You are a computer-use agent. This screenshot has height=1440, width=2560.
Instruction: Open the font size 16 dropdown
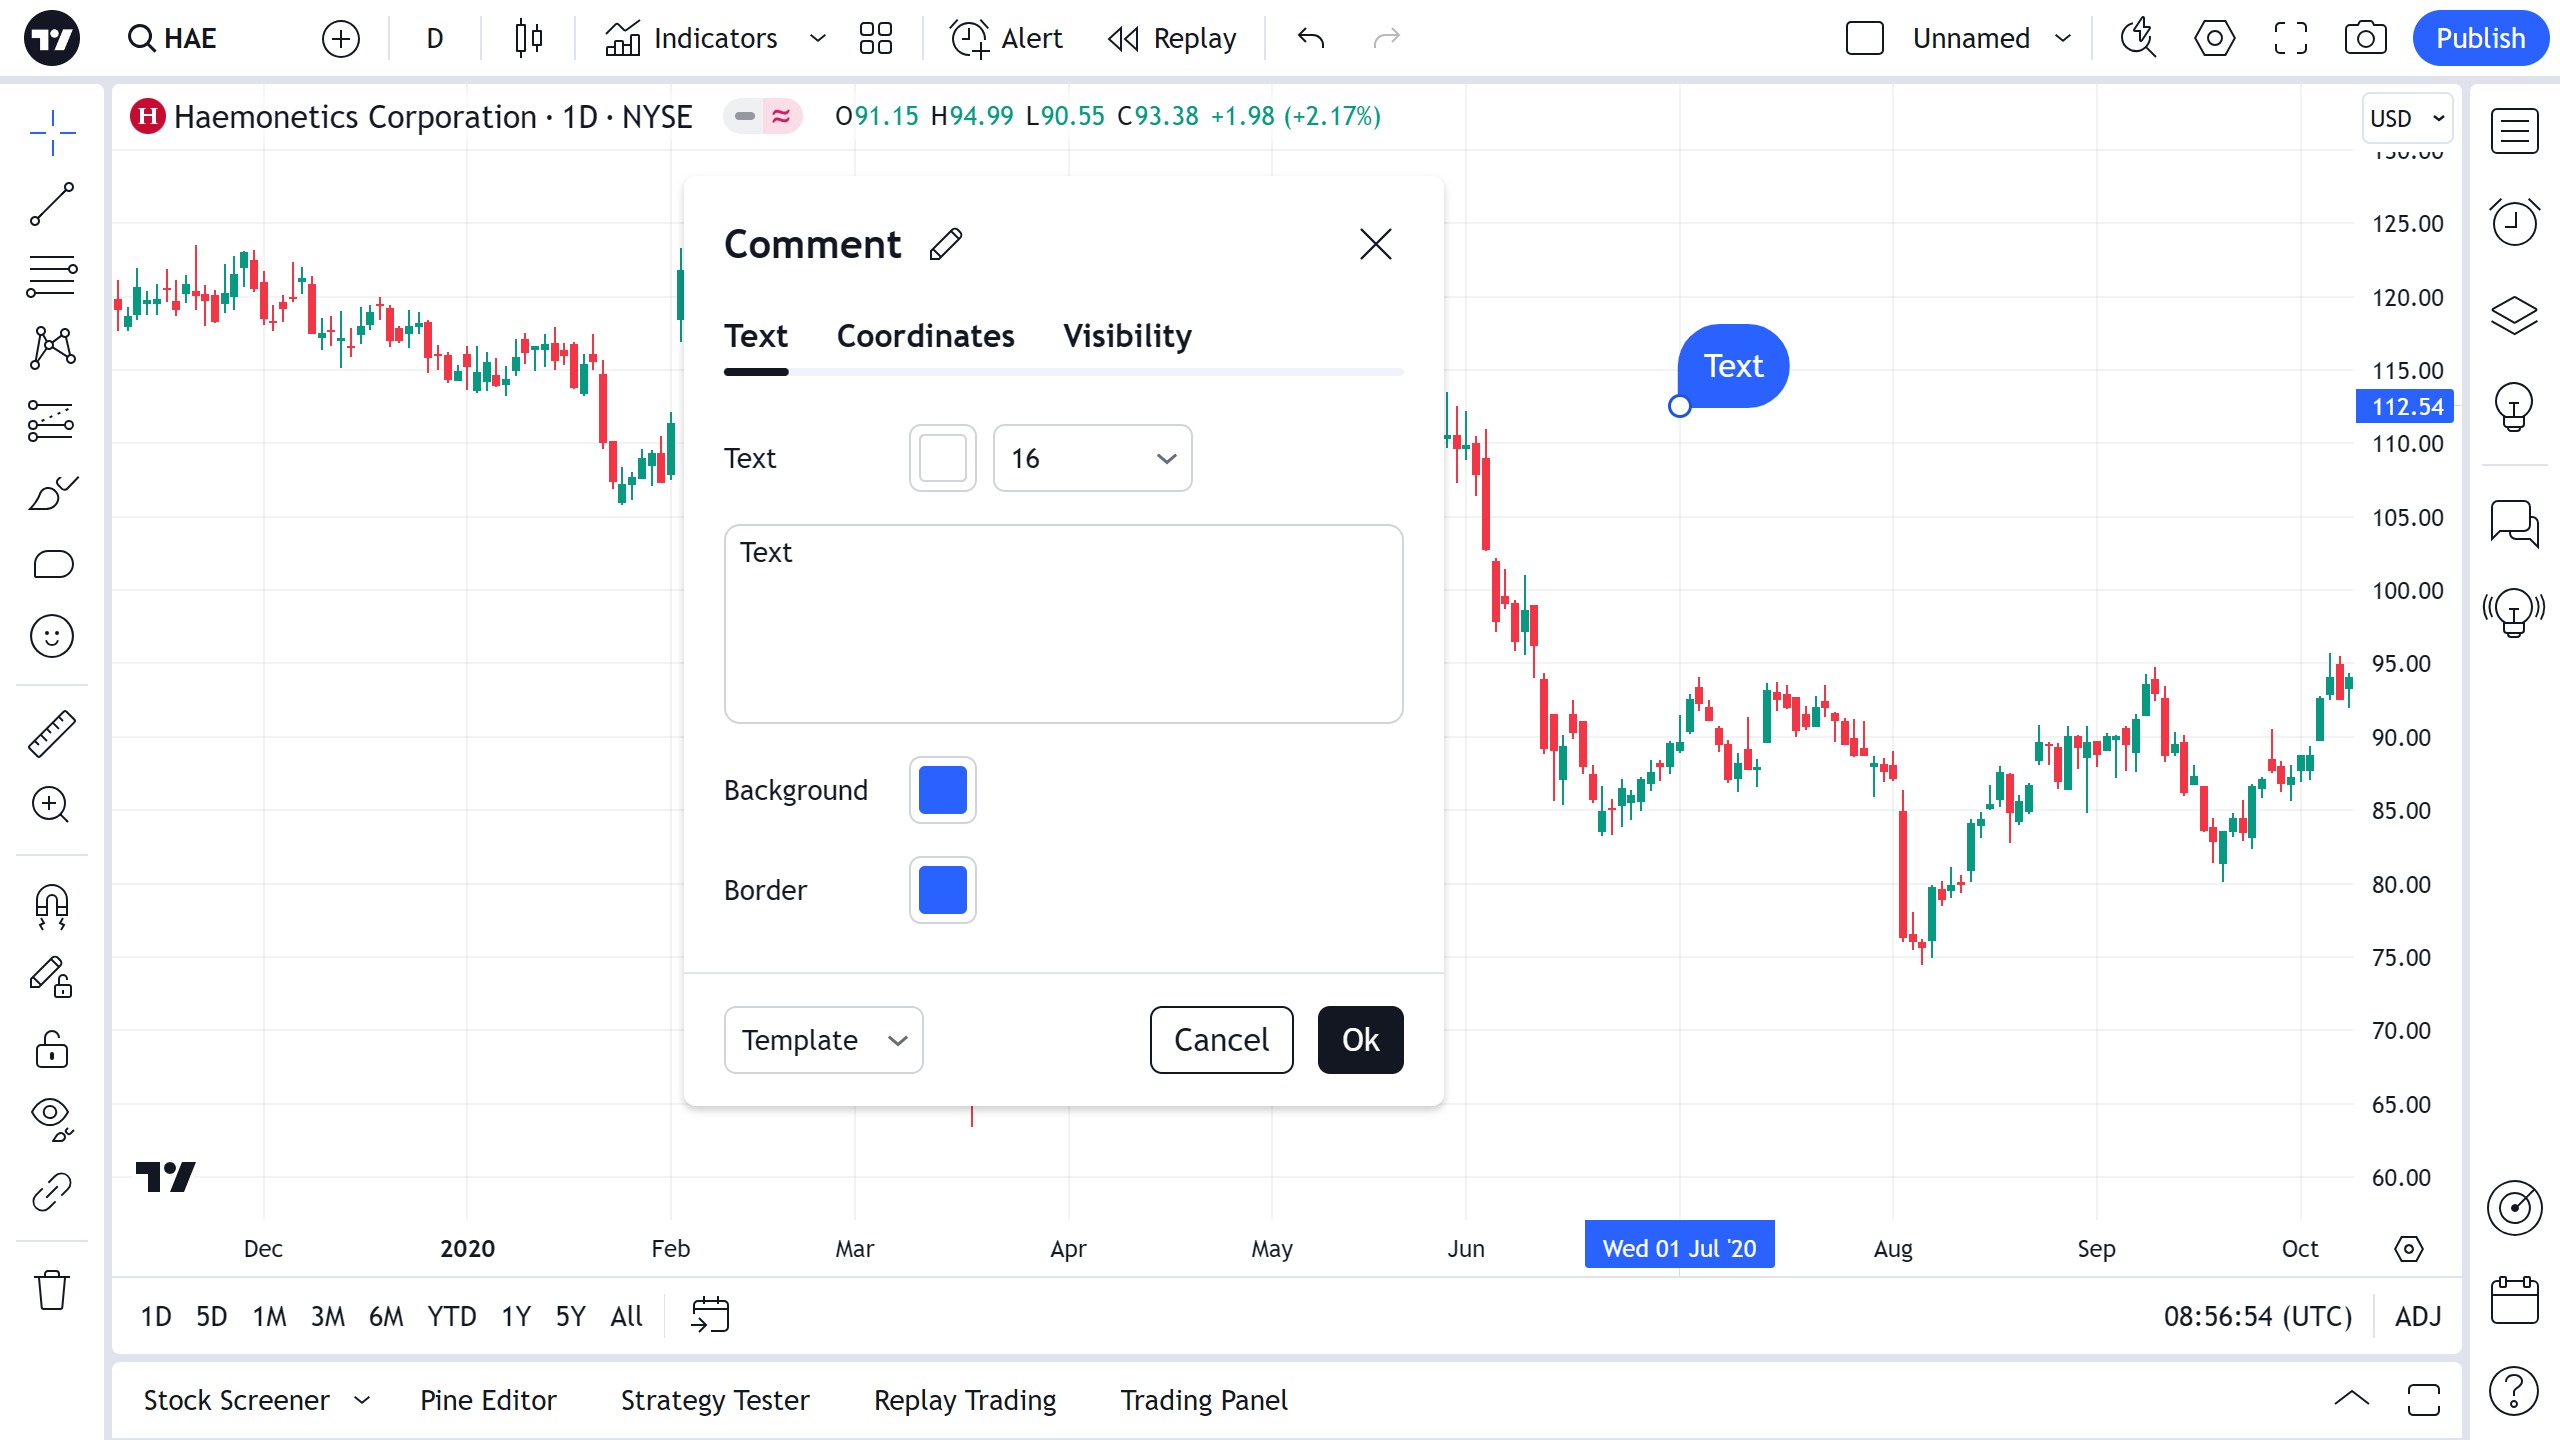tap(1092, 458)
